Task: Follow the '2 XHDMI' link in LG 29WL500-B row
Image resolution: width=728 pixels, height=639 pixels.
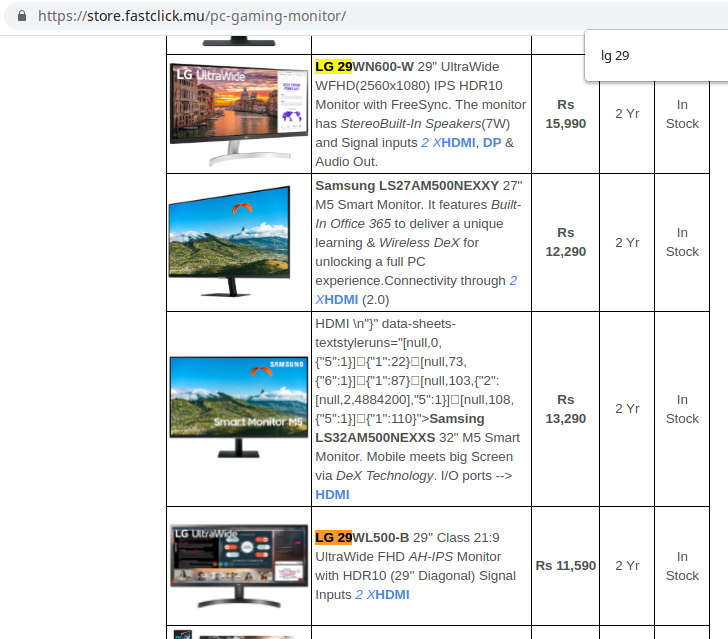Action: click(x=382, y=595)
